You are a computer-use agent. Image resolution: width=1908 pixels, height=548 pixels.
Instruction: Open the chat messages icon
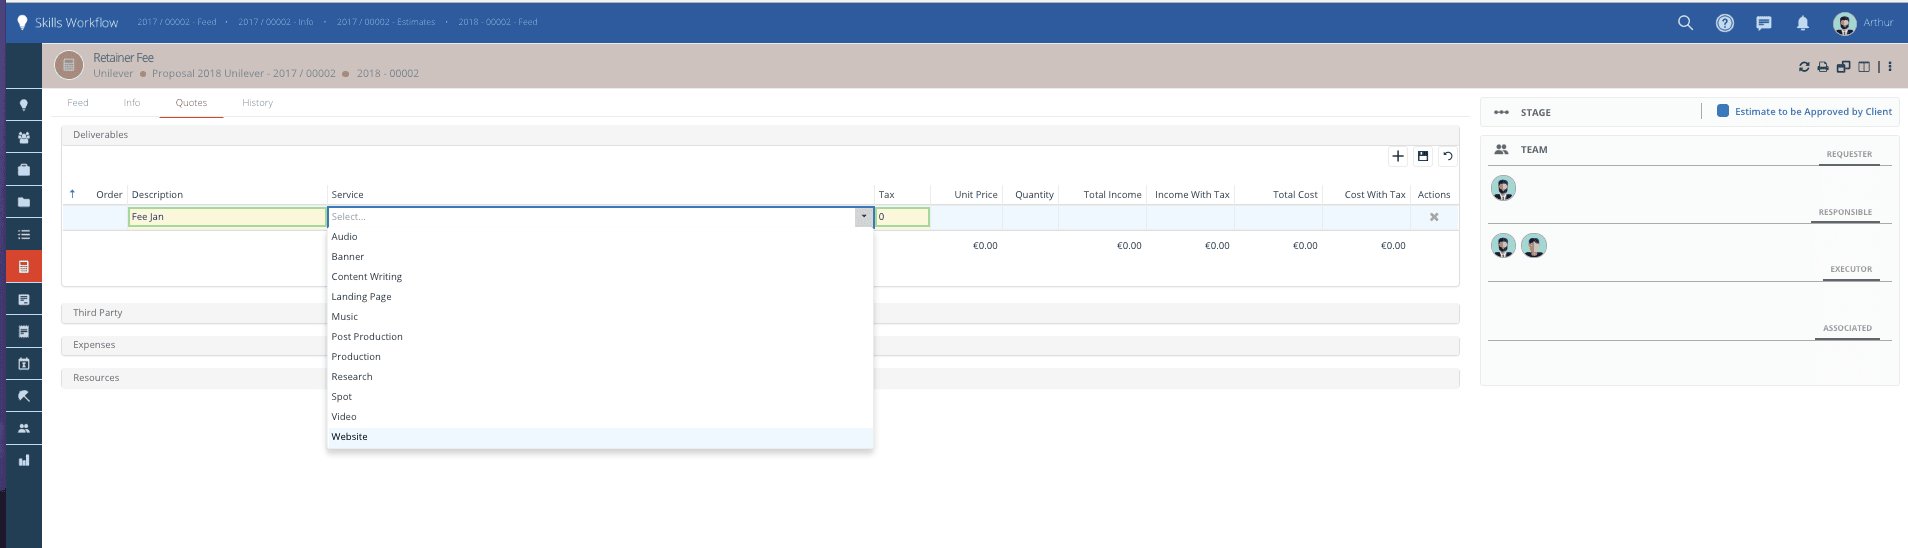coord(1764,22)
